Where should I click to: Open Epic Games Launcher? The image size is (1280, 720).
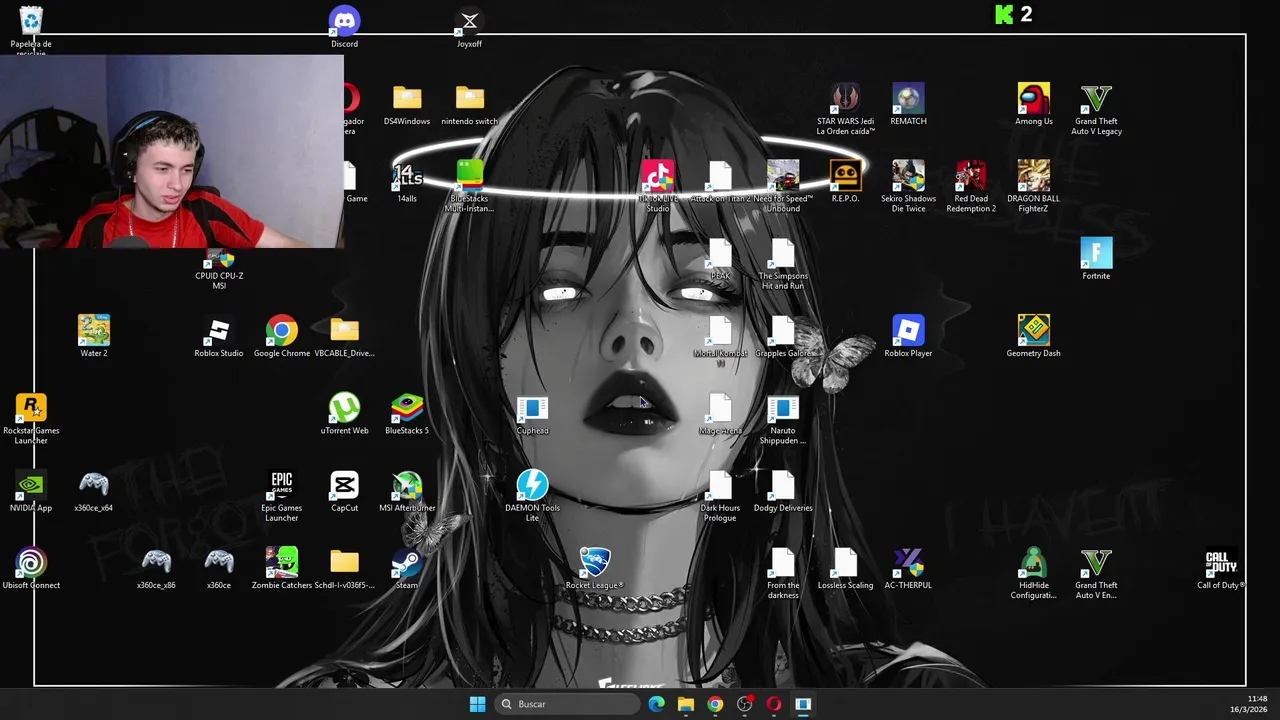(282, 495)
